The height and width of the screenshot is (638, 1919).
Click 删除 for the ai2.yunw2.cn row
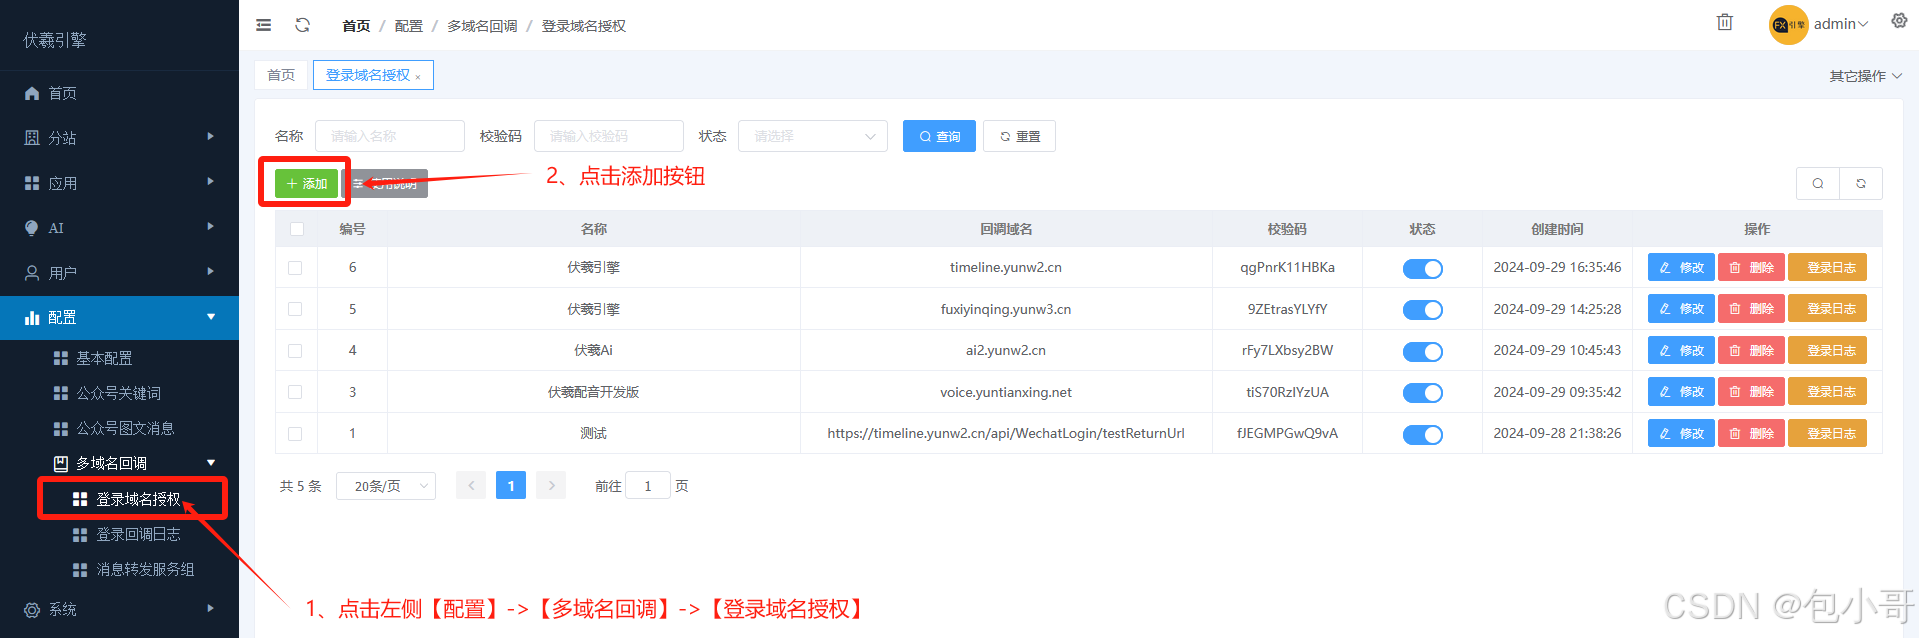tap(1751, 351)
